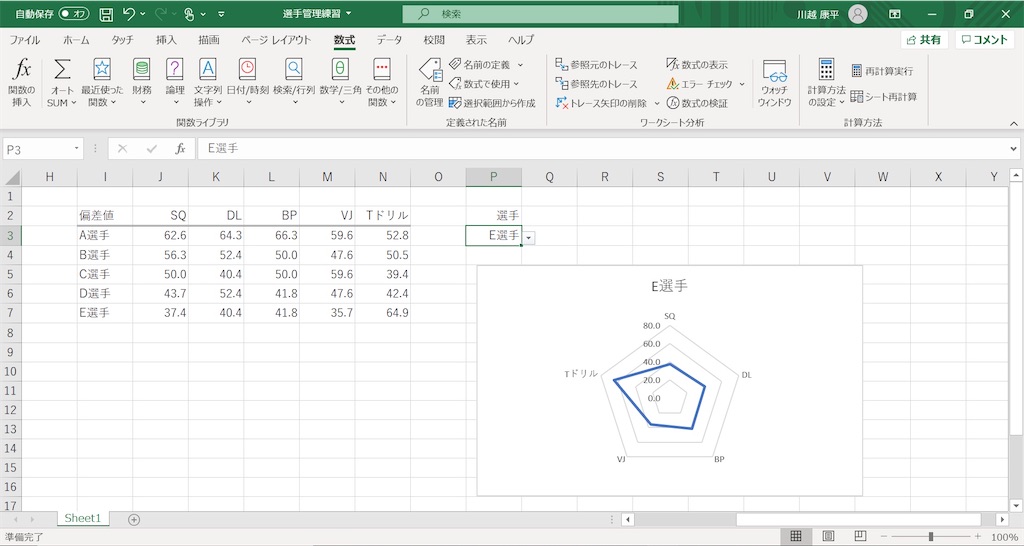Open Use in Formula (数式で使用) dropdown
This screenshot has height=546, width=1024.
tap(484, 84)
